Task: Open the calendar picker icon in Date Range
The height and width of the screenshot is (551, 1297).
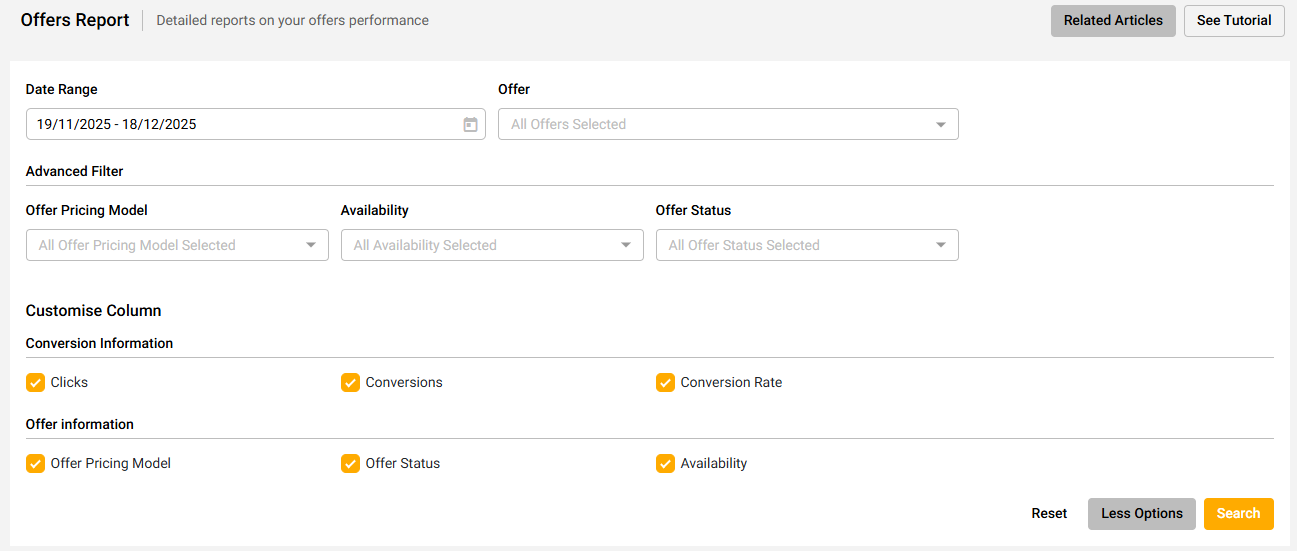Action: point(470,125)
